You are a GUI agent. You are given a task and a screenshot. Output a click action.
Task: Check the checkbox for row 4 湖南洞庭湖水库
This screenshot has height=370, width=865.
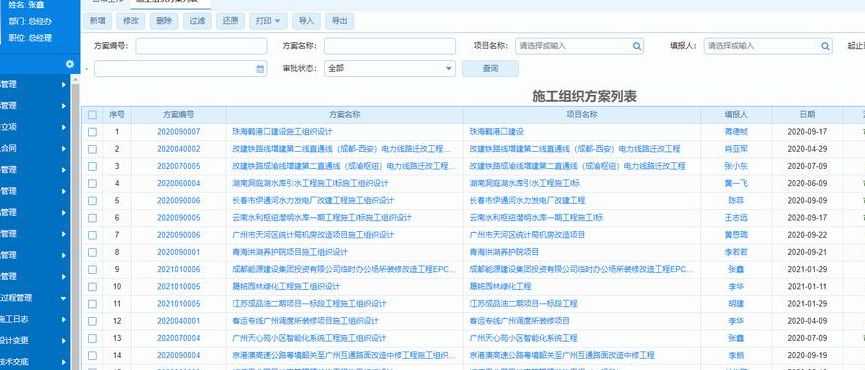click(x=92, y=184)
